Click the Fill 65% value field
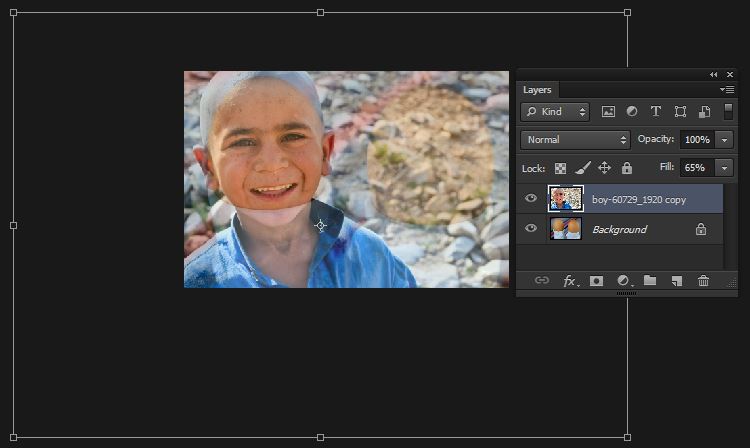 click(x=697, y=168)
